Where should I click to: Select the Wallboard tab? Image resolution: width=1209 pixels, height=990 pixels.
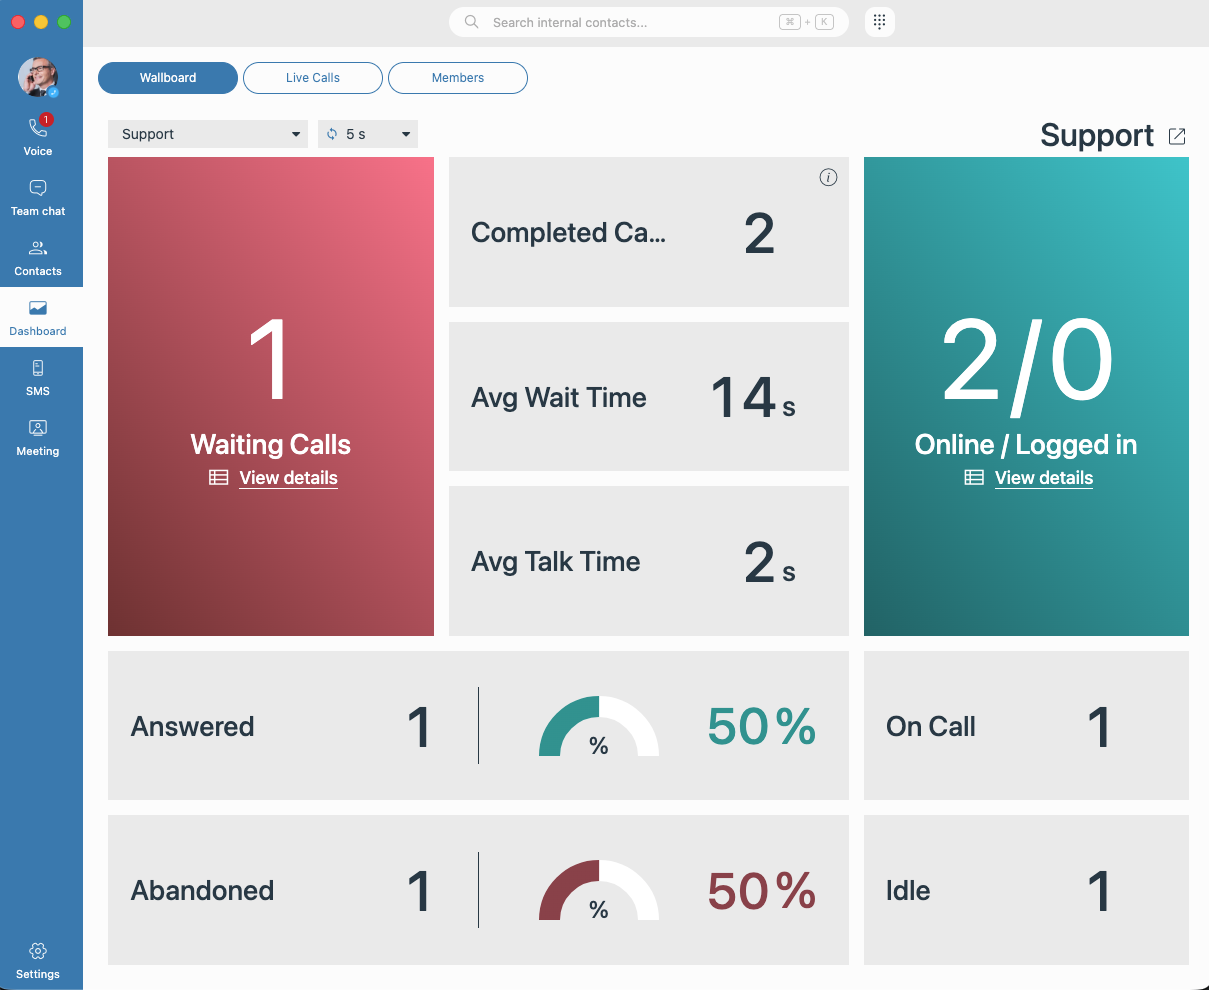[167, 77]
